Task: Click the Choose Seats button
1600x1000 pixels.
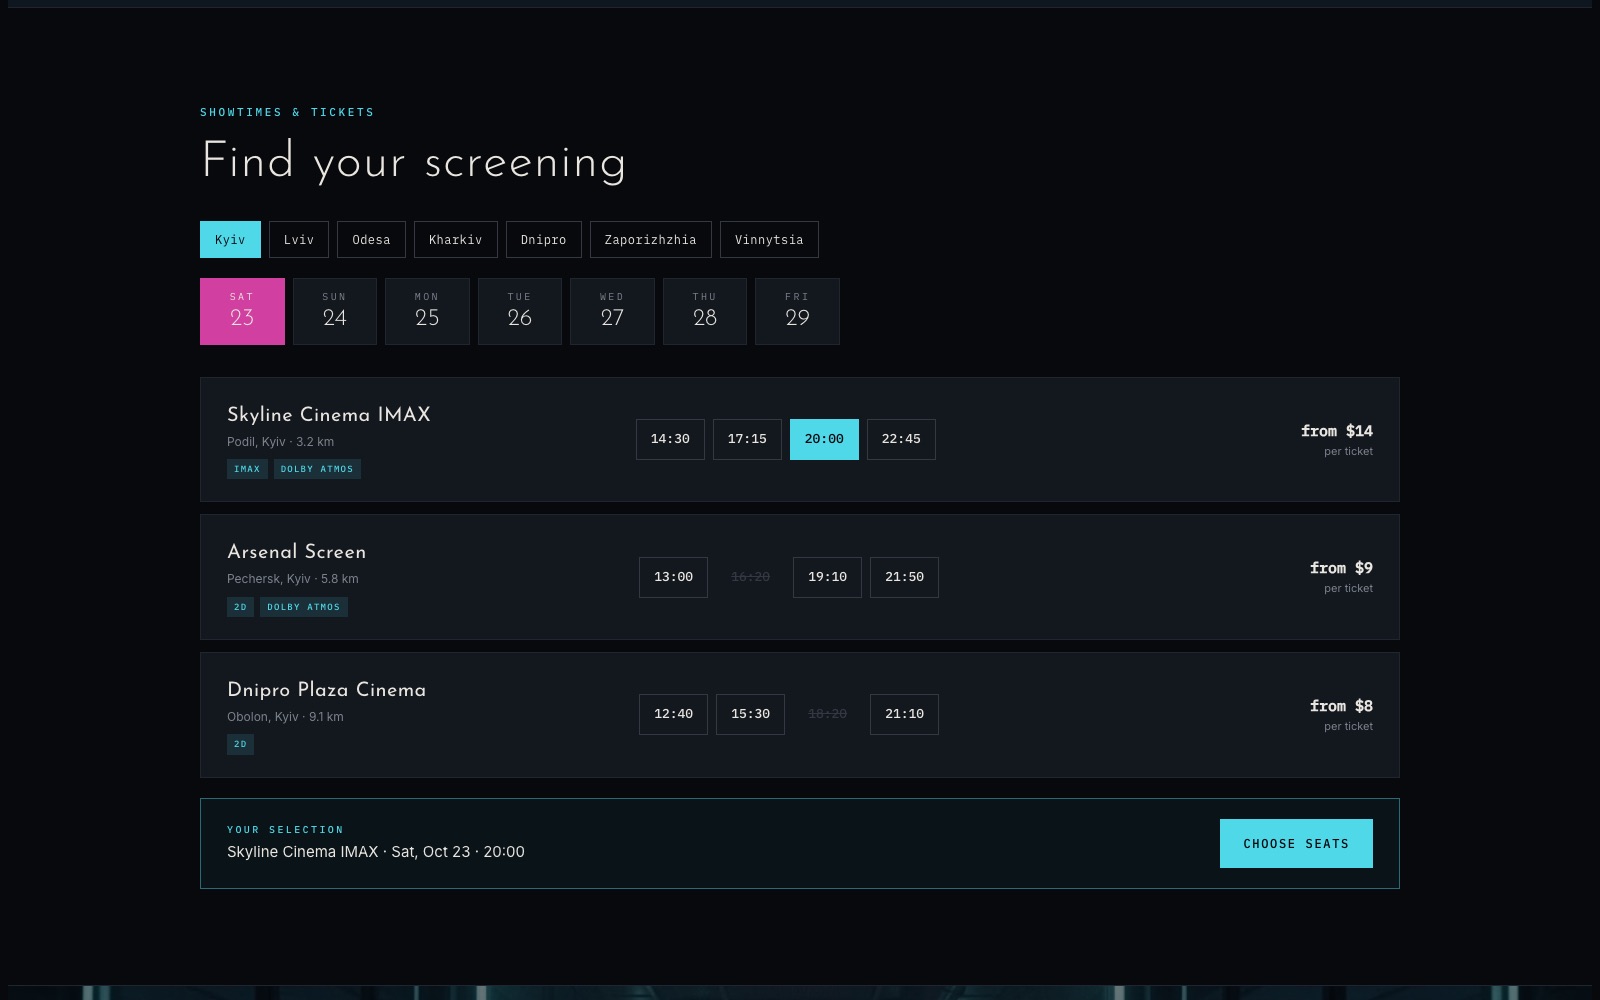Action: 1296,844
